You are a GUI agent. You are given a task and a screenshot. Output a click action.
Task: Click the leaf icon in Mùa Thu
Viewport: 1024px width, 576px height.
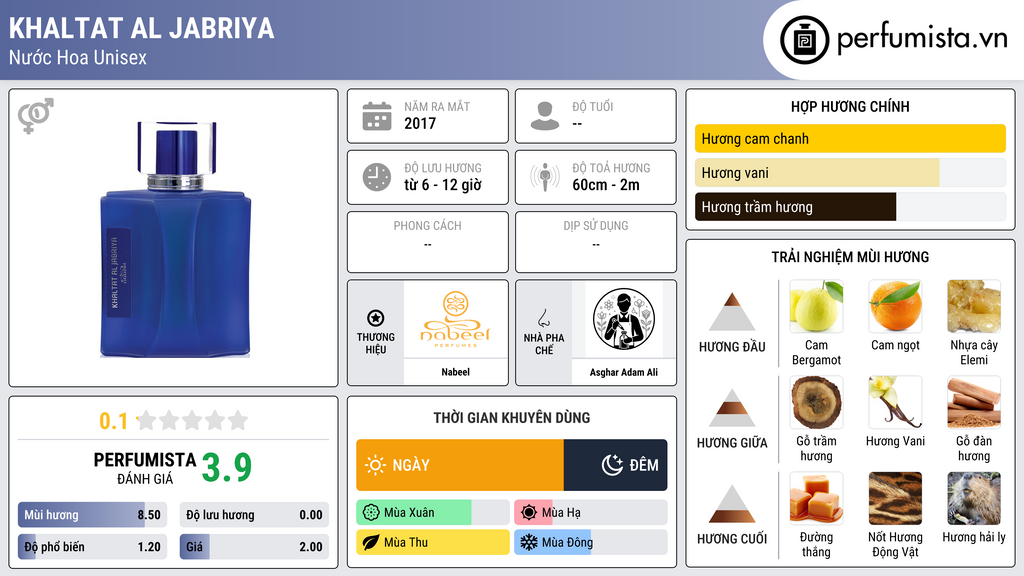click(x=371, y=542)
